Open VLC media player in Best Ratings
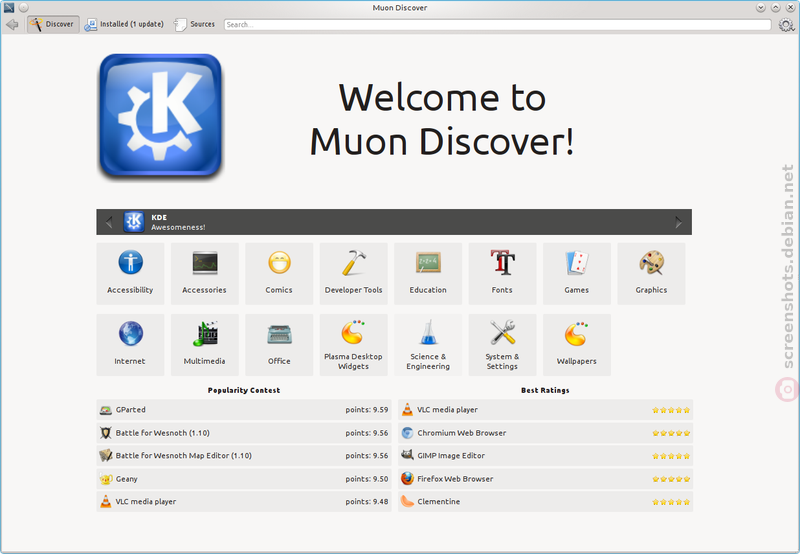This screenshot has width=800, height=554. [545, 410]
